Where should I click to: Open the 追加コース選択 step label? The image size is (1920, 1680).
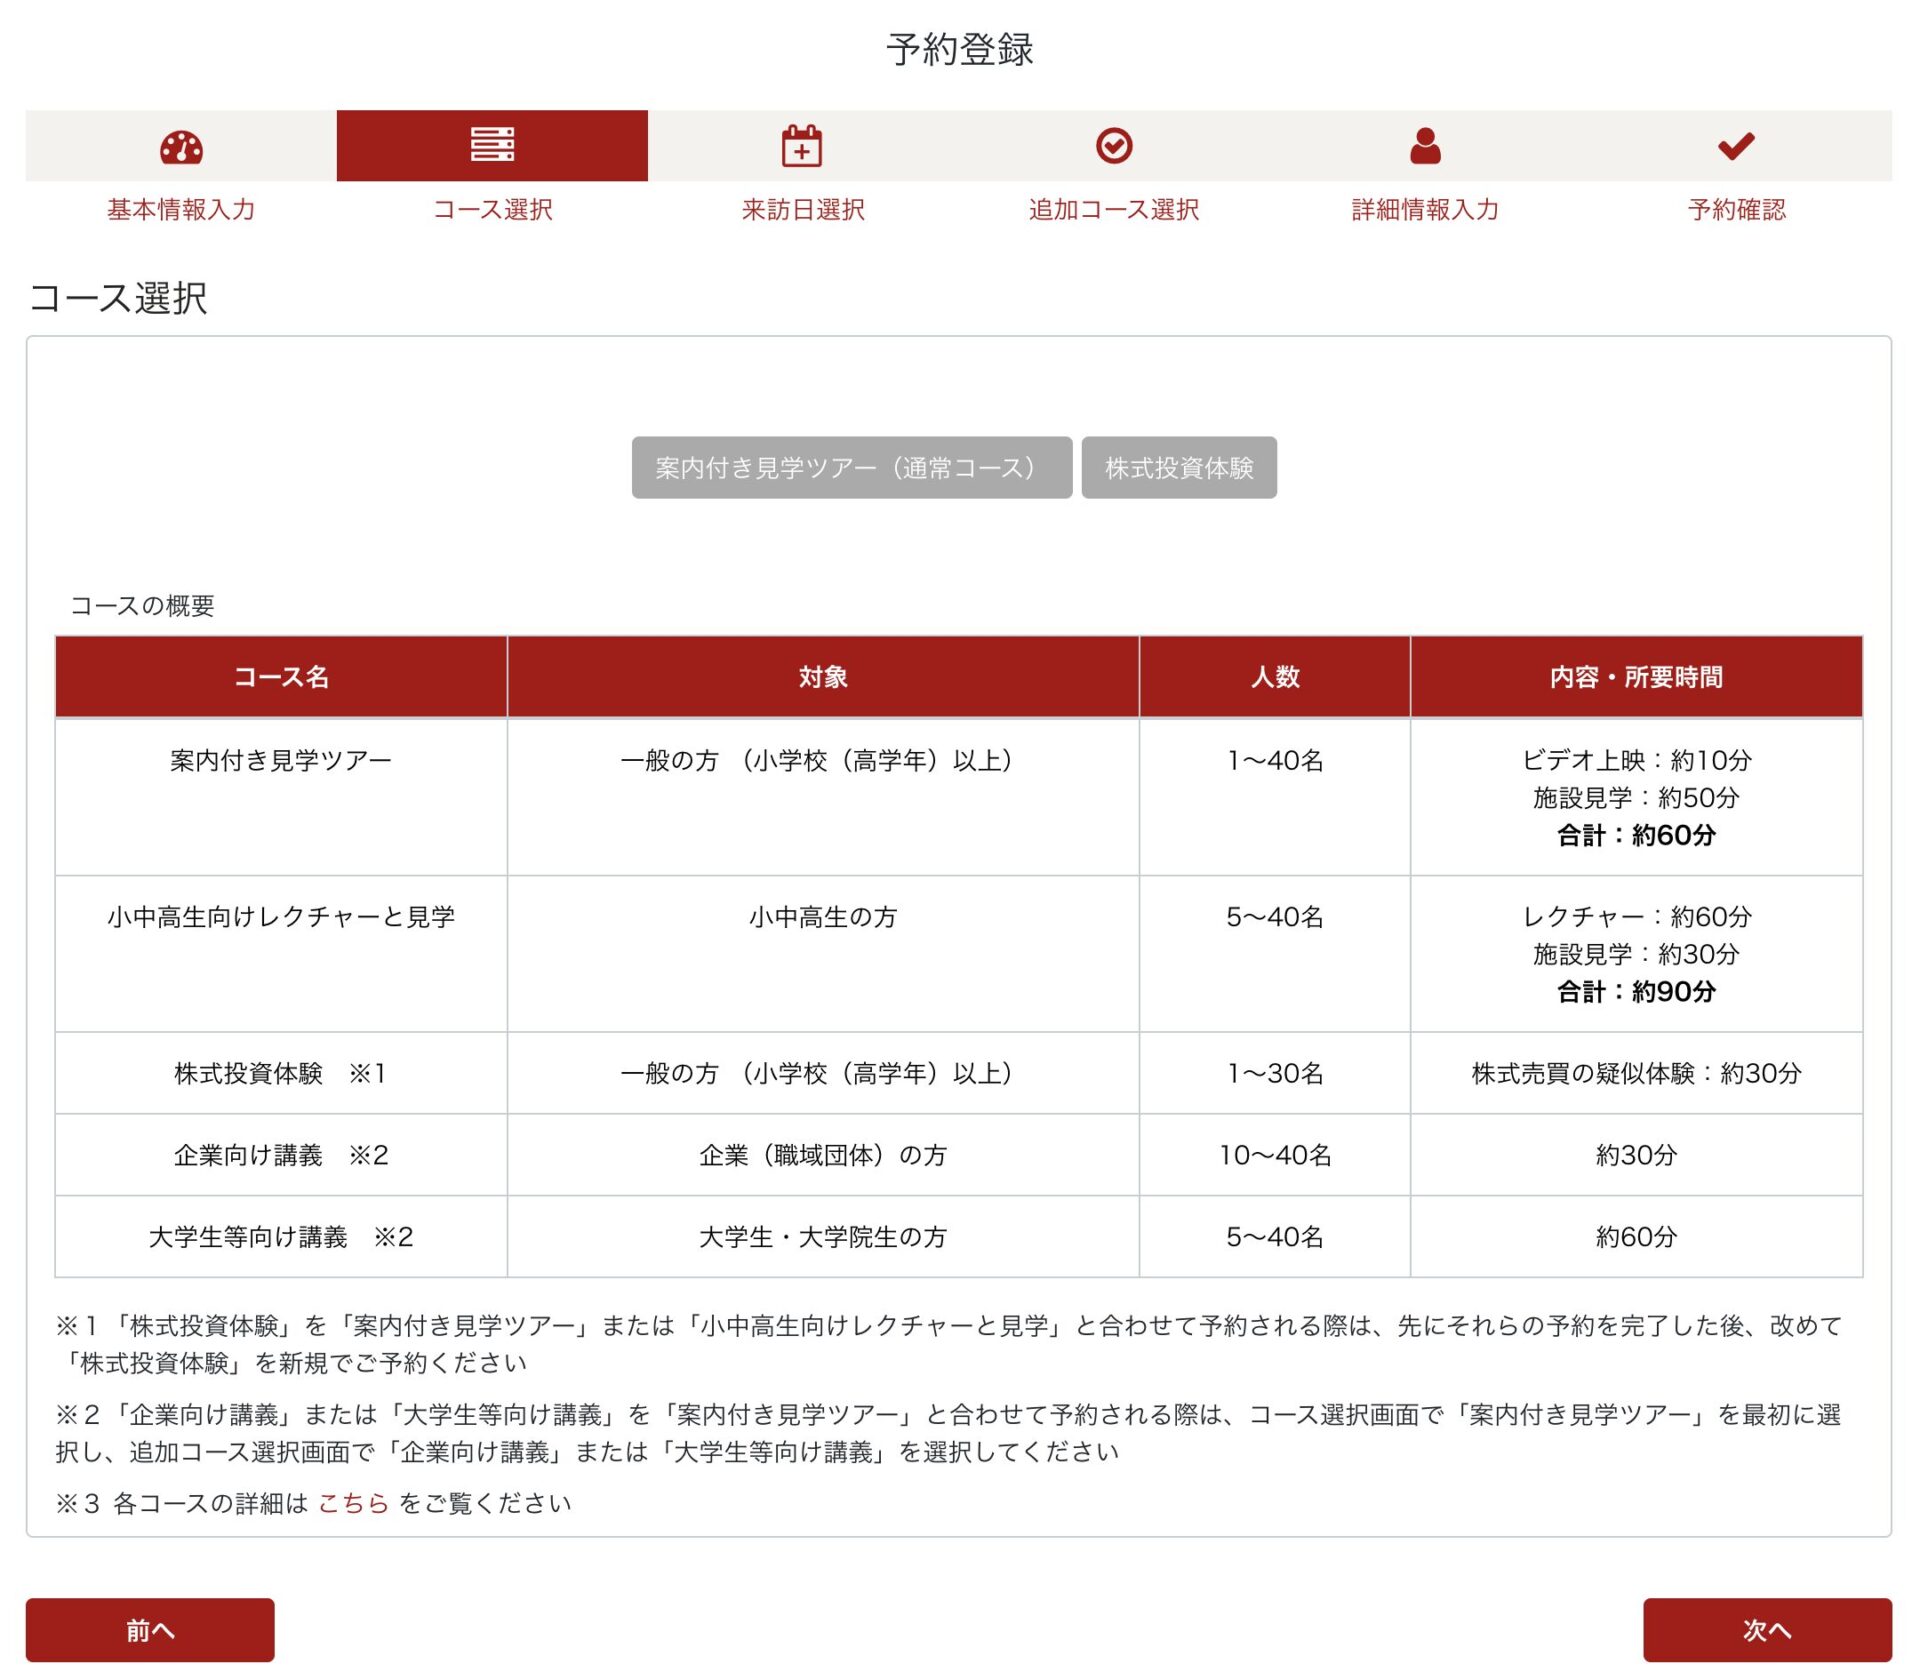[1113, 210]
